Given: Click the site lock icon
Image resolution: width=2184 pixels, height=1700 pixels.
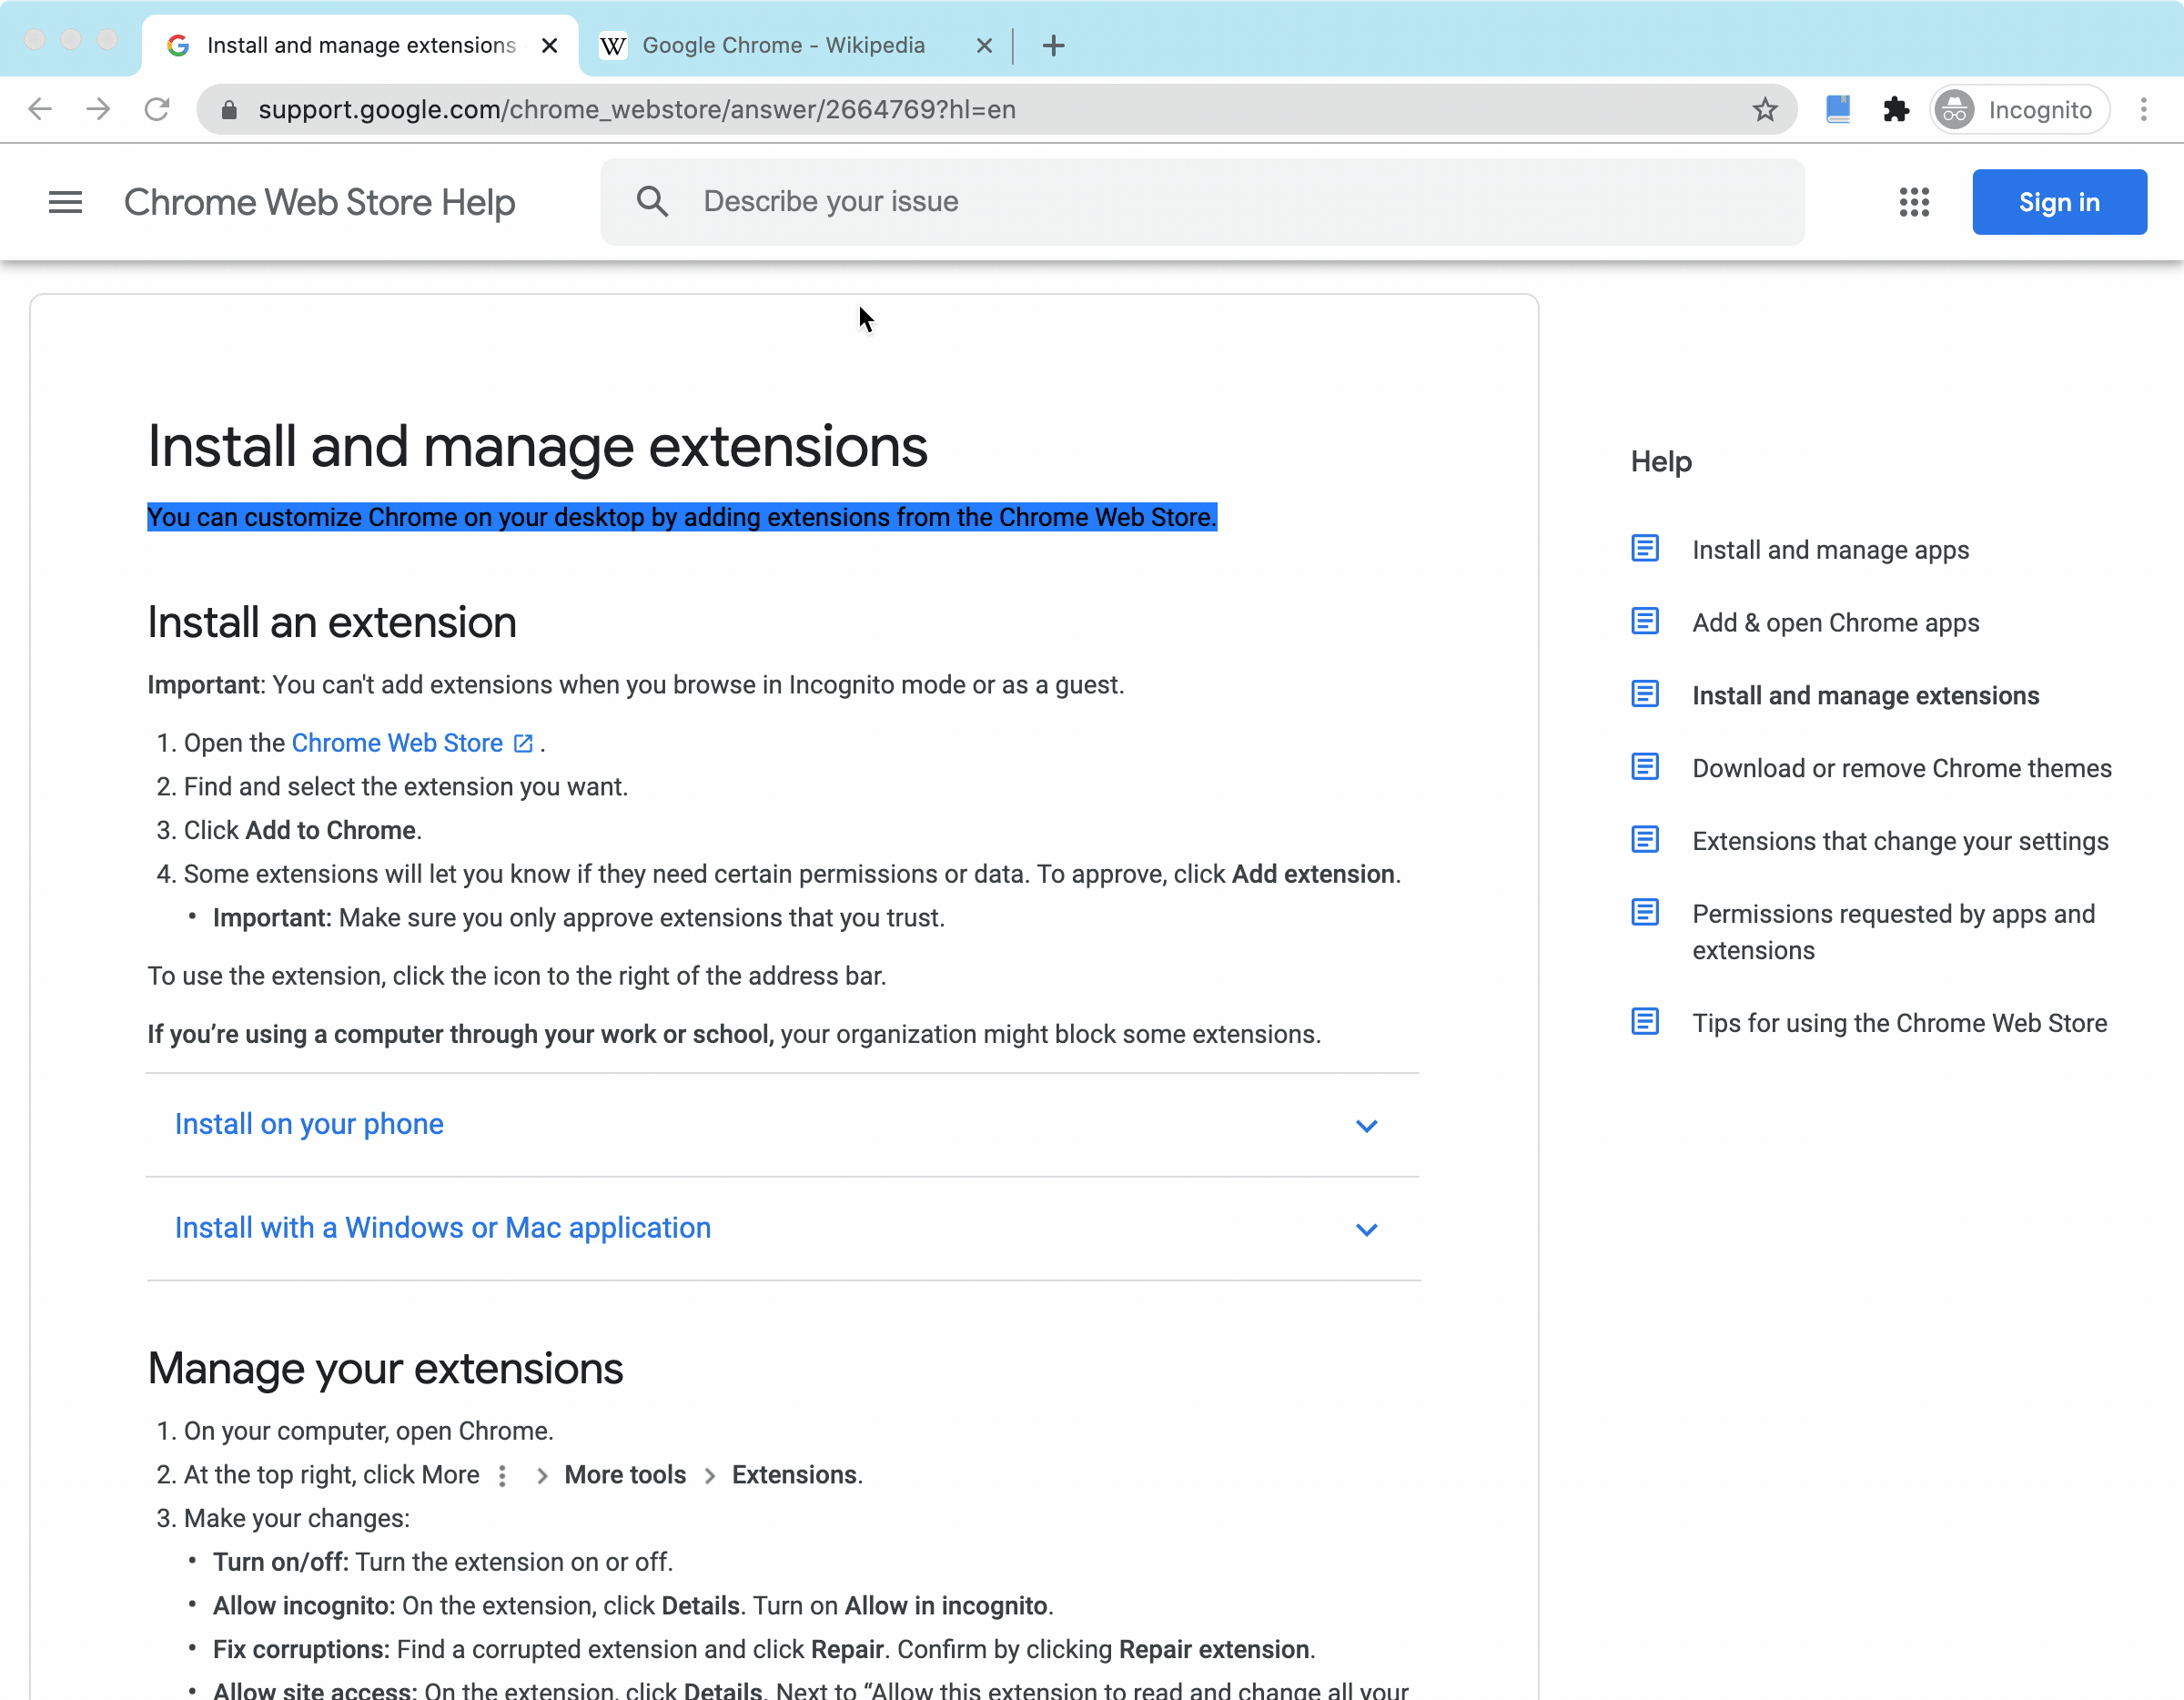Looking at the screenshot, I should point(229,109).
